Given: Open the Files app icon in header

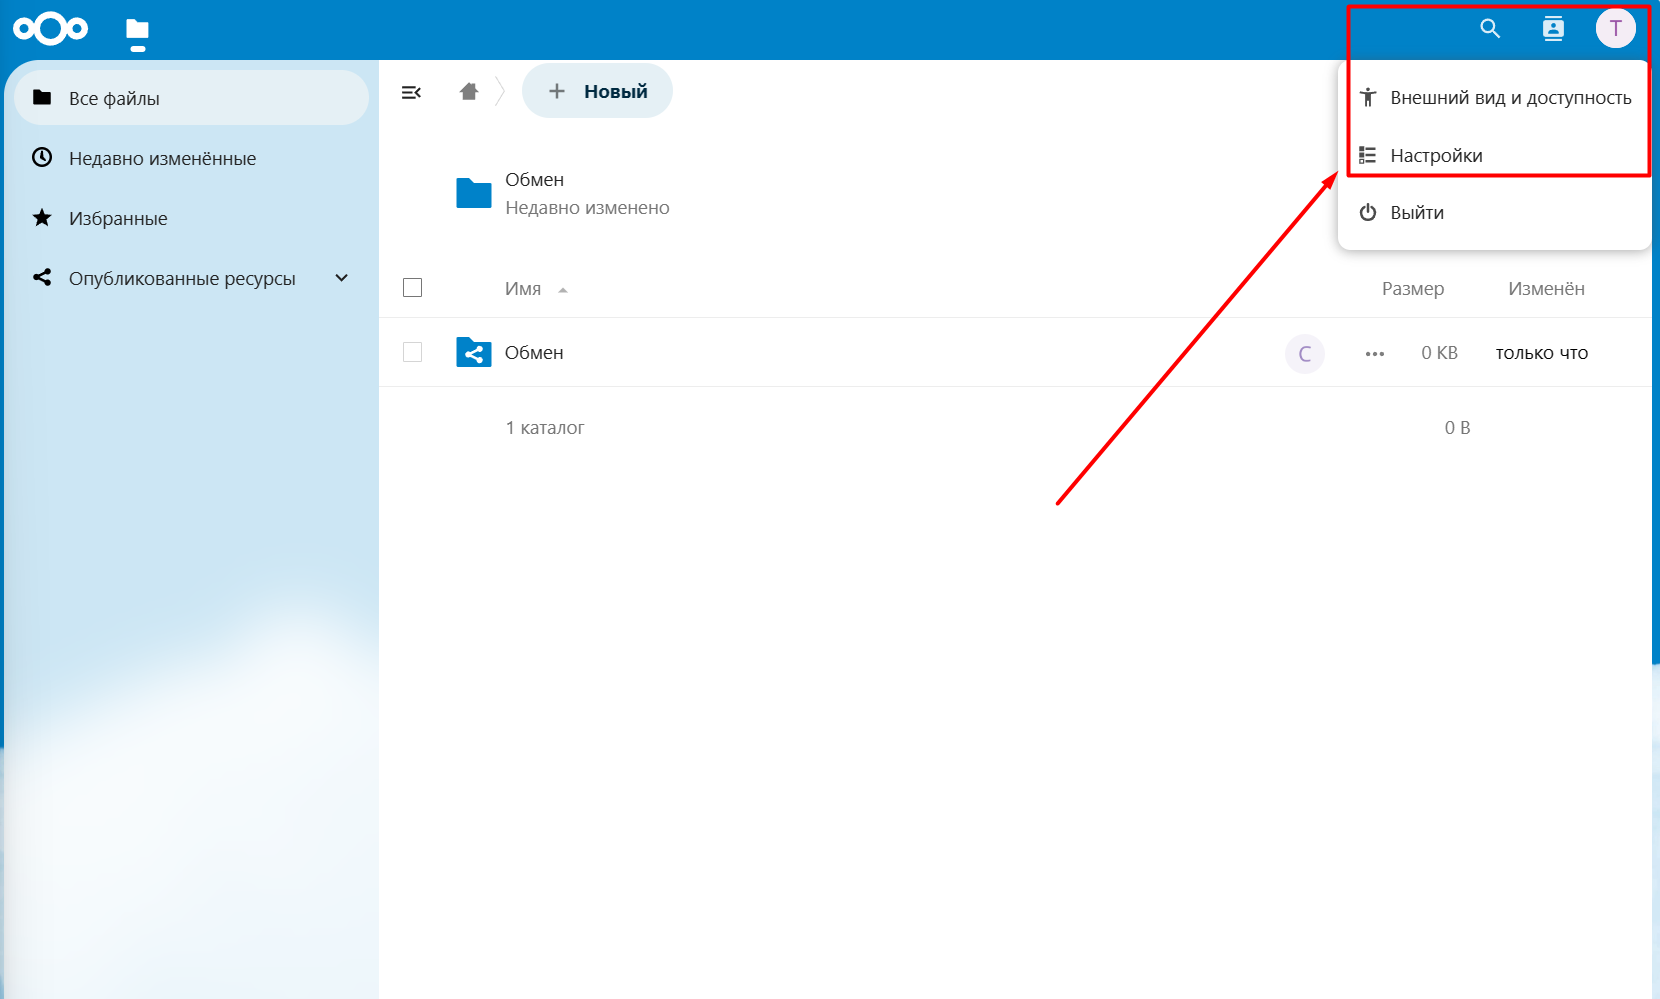Looking at the screenshot, I should (137, 31).
